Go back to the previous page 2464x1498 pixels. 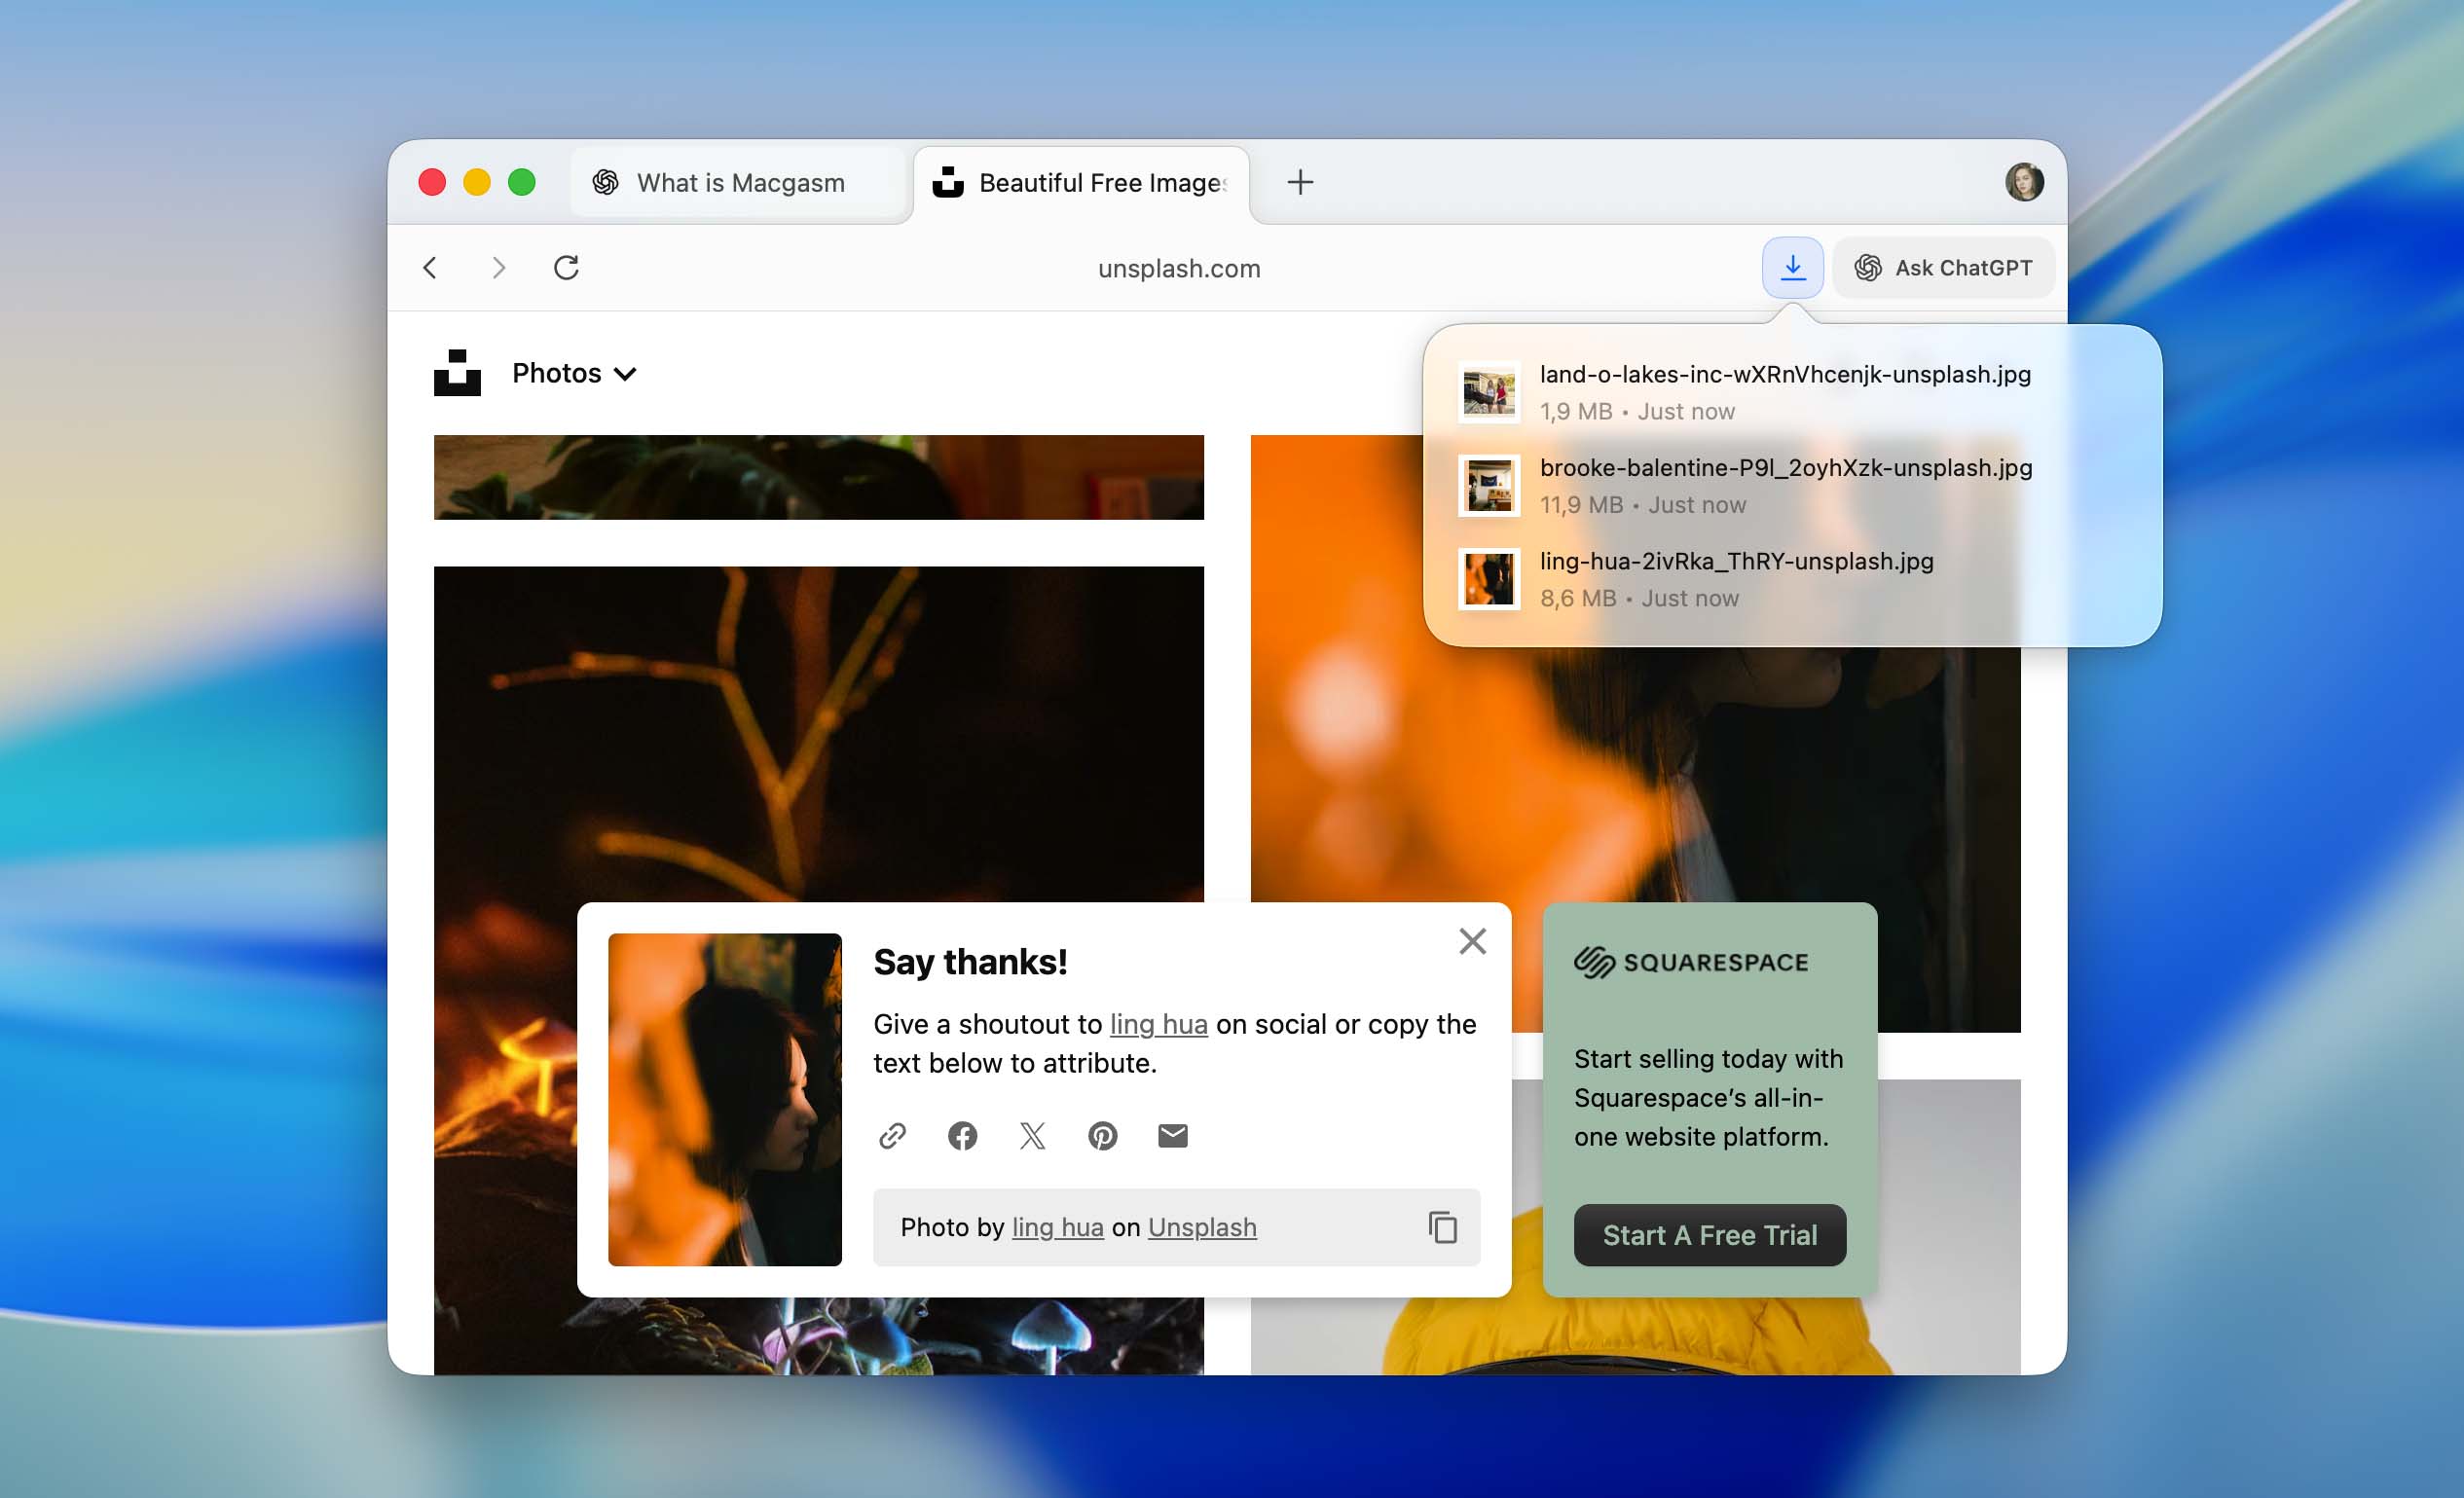(430, 267)
